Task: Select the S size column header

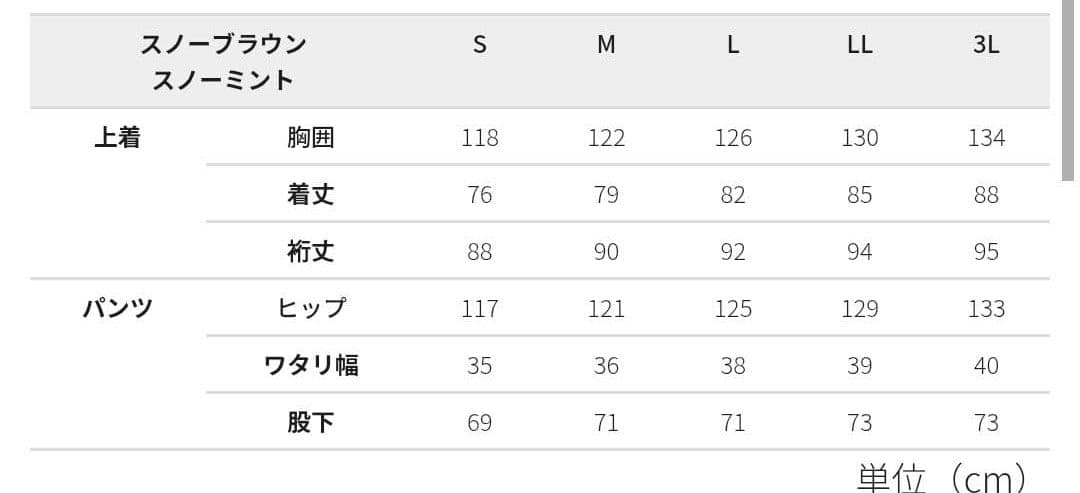Action: point(480,45)
